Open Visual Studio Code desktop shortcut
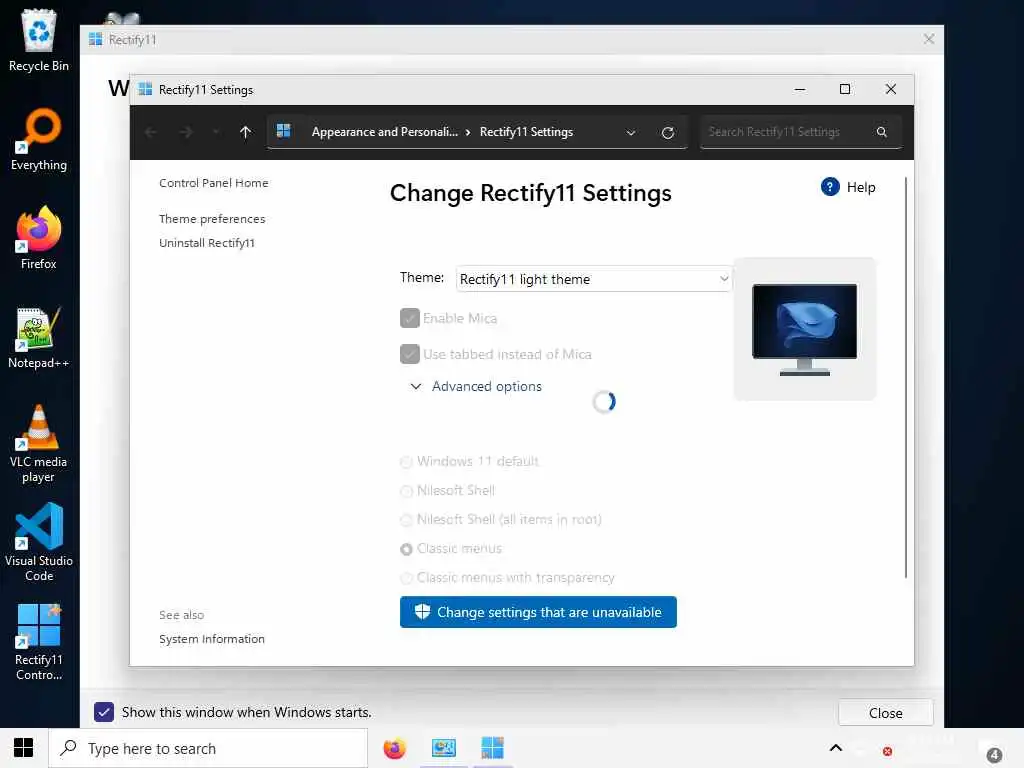Image resolution: width=1024 pixels, height=768 pixels. coord(39,542)
